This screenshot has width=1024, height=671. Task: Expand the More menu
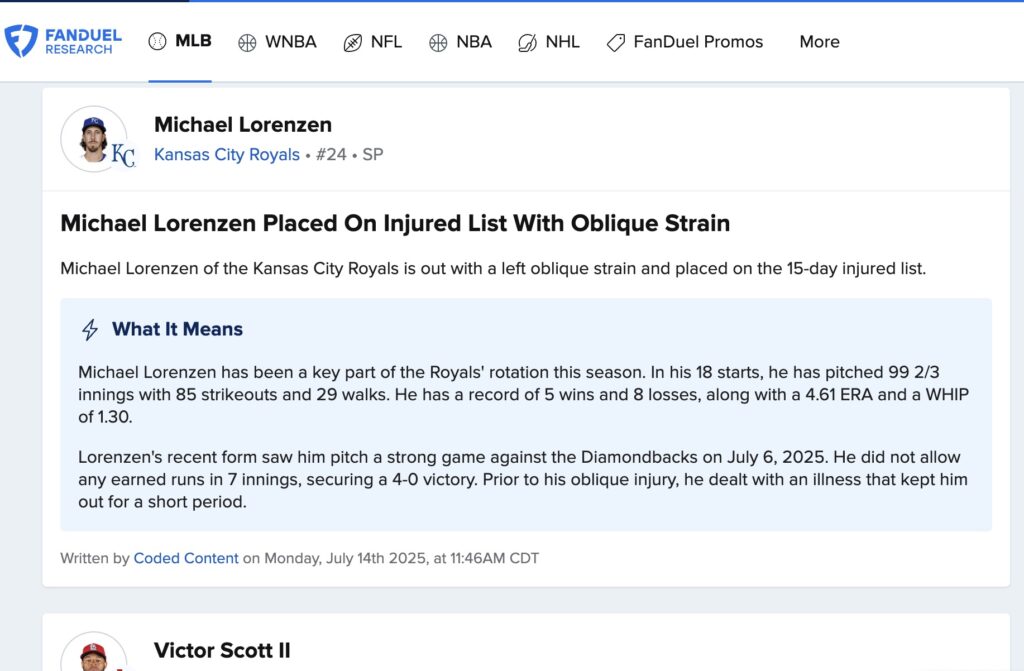pyautogui.click(x=820, y=42)
